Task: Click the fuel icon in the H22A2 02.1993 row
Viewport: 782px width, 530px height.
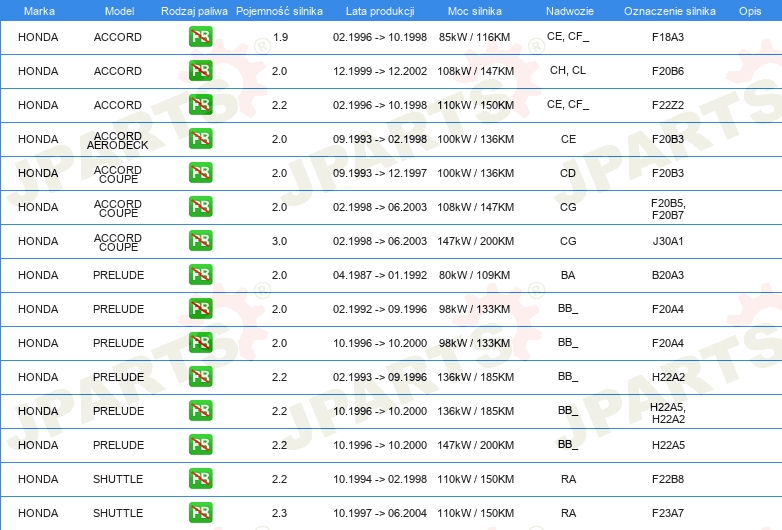Action: tap(200, 376)
